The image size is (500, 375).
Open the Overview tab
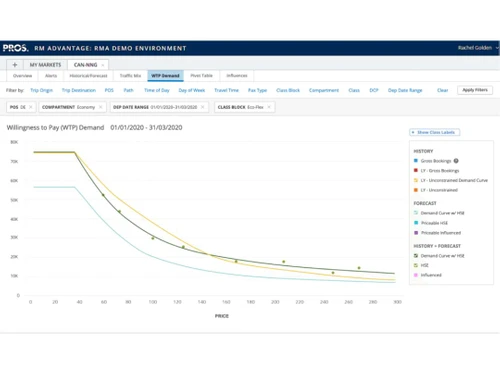click(22, 76)
